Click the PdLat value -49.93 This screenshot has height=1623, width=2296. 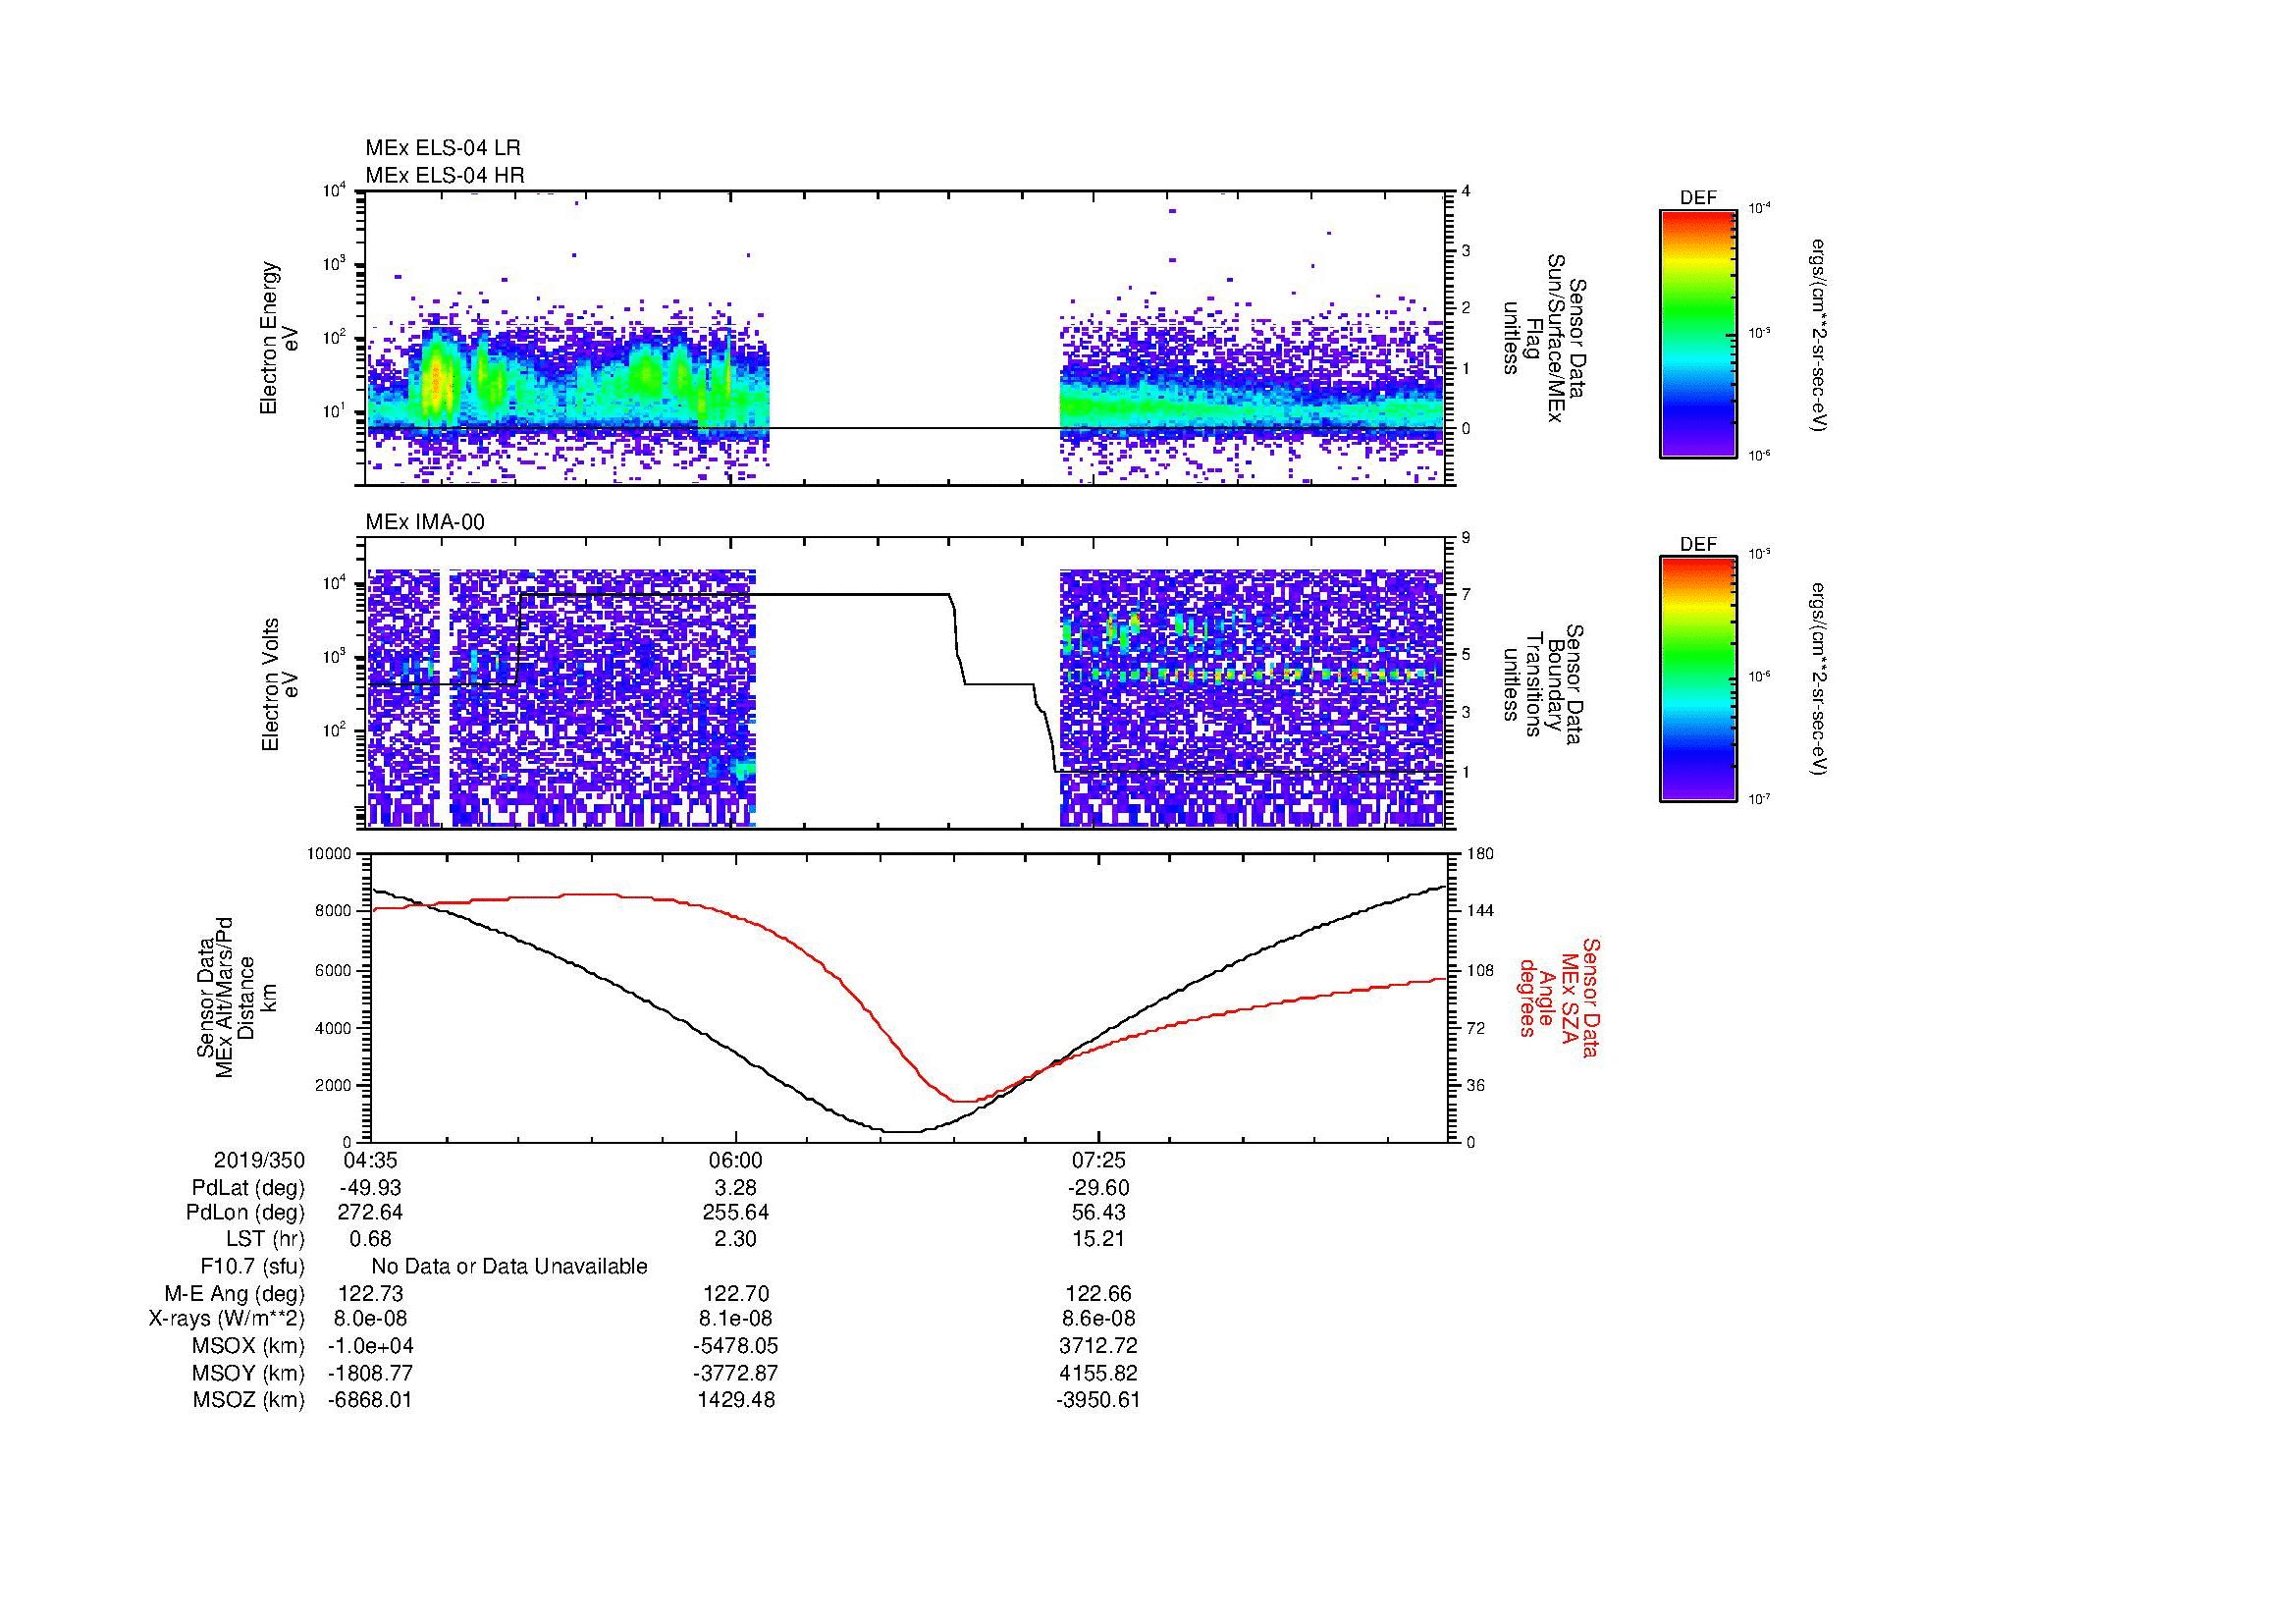click(370, 1188)
